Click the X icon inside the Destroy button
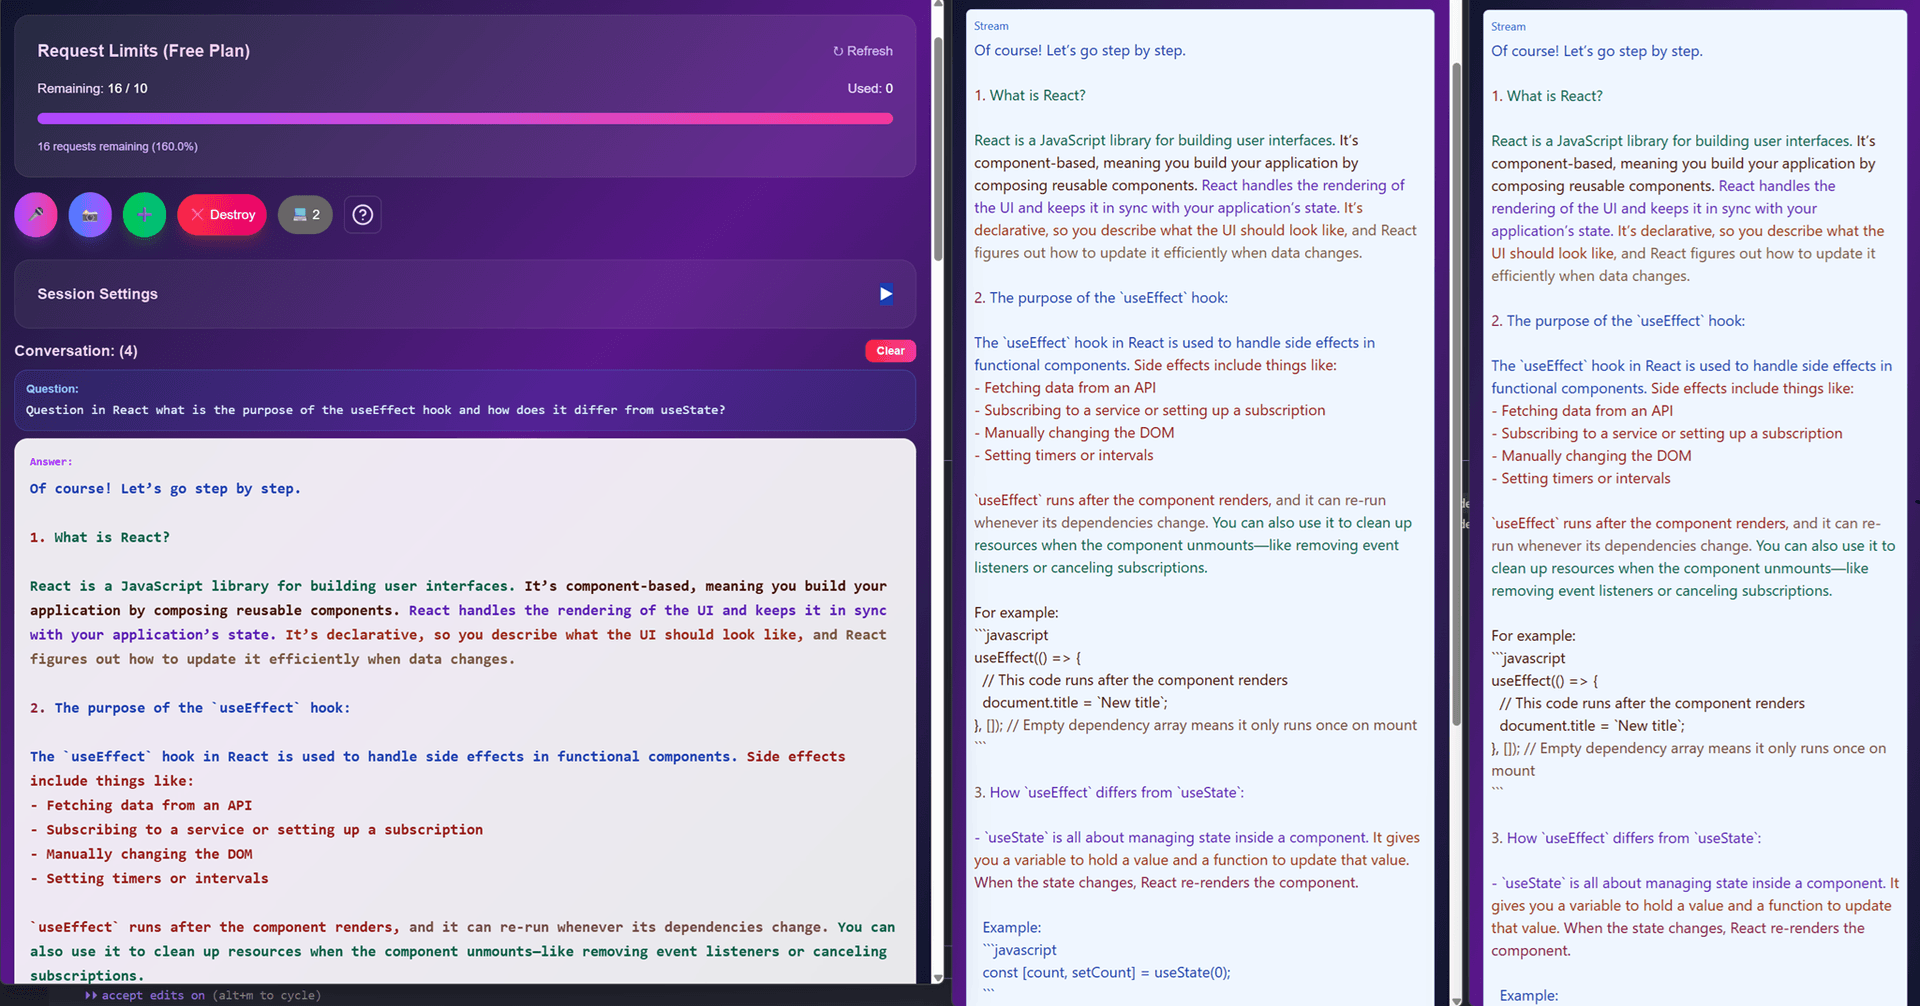This screenshot has height=1006, width=1920. point(196,214)
